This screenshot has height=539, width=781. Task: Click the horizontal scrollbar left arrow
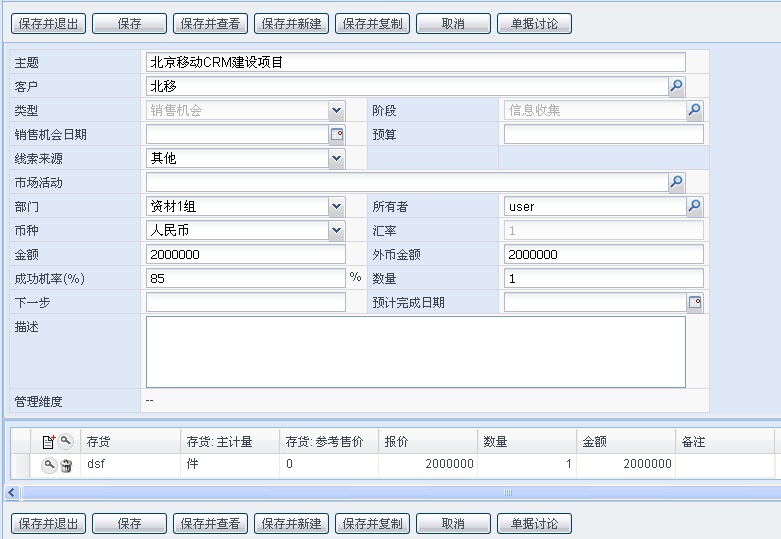pyautogui.click(x=12, y=493)
